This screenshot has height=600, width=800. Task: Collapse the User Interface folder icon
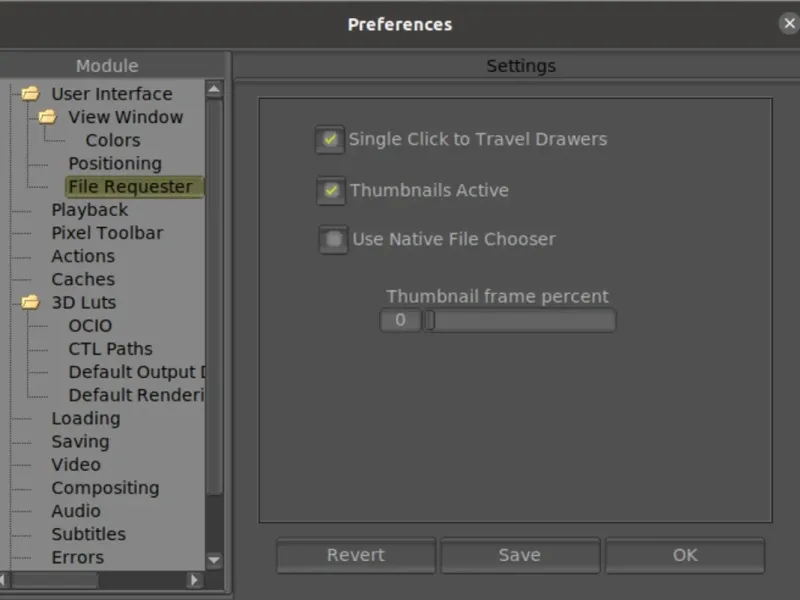[30, 94]
